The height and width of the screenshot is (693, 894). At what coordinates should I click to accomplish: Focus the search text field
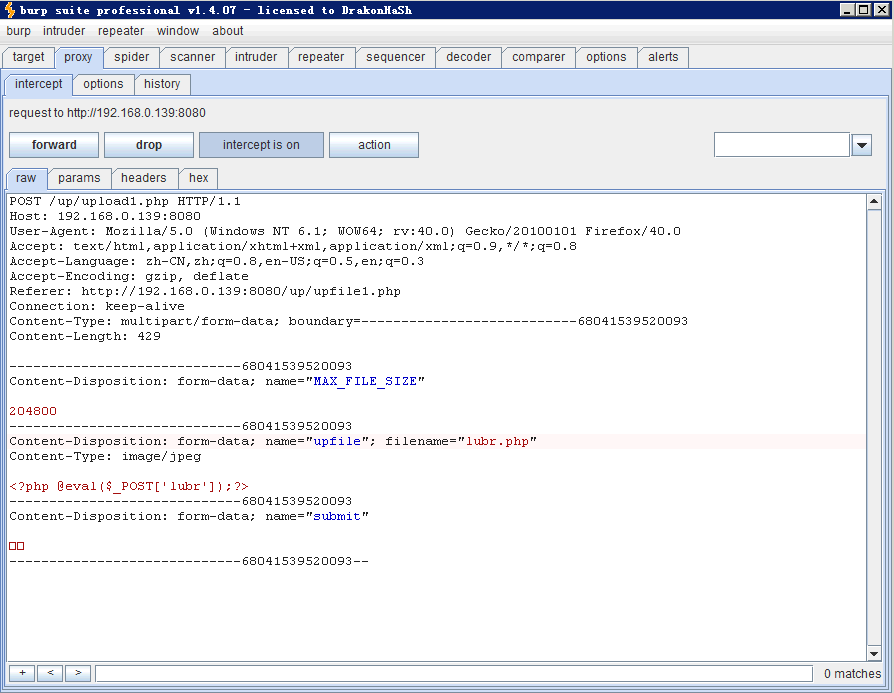point(454,673)
